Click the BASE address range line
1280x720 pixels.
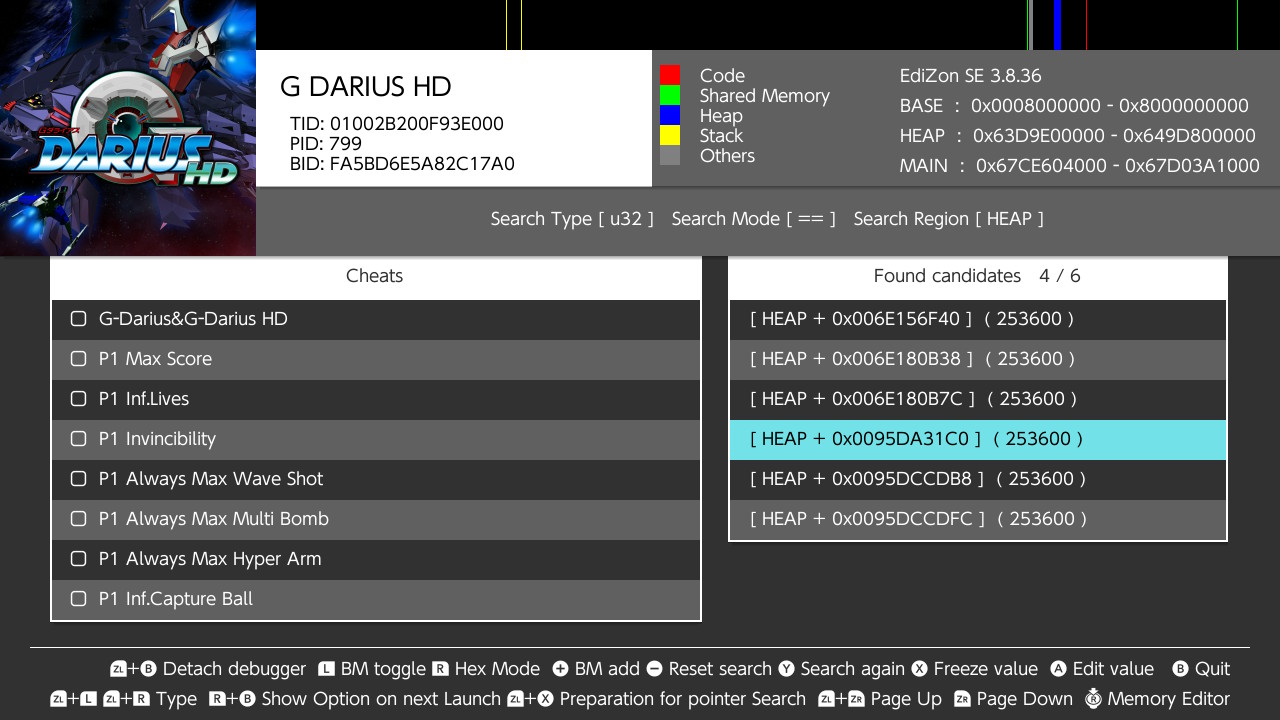[x=1074, y=106]
